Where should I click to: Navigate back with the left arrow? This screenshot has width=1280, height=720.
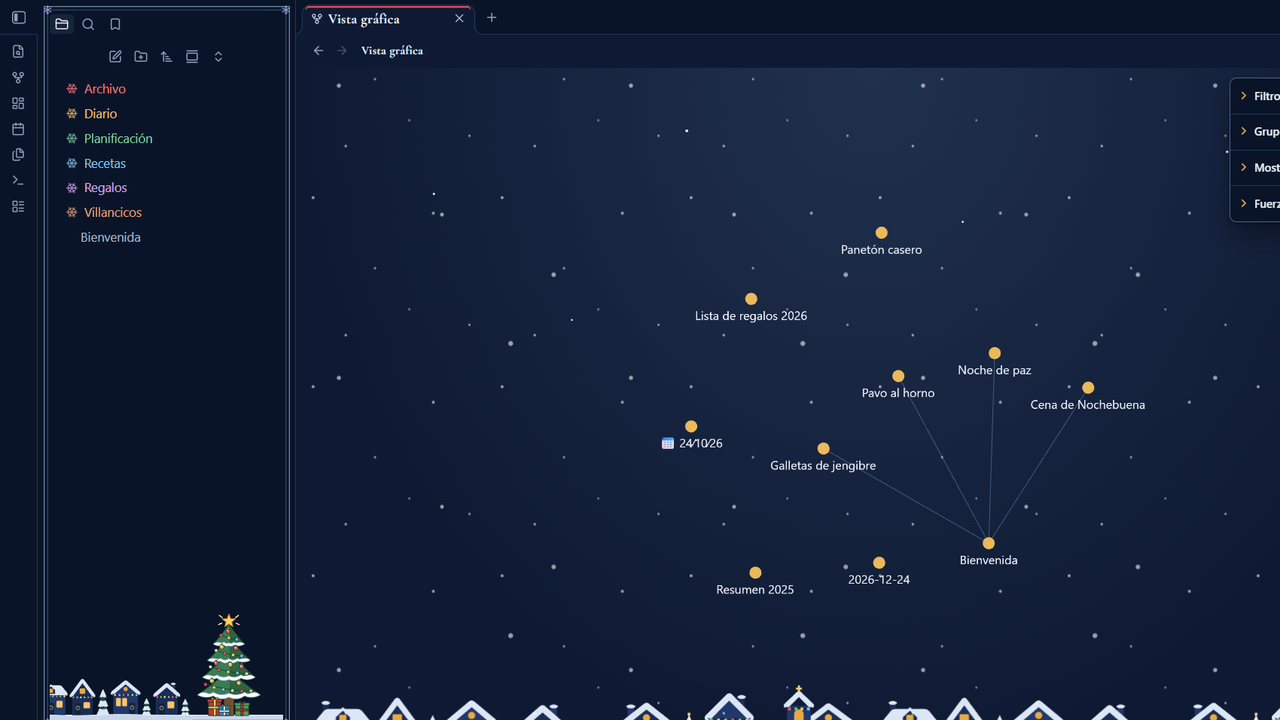[x=318, y=51]
